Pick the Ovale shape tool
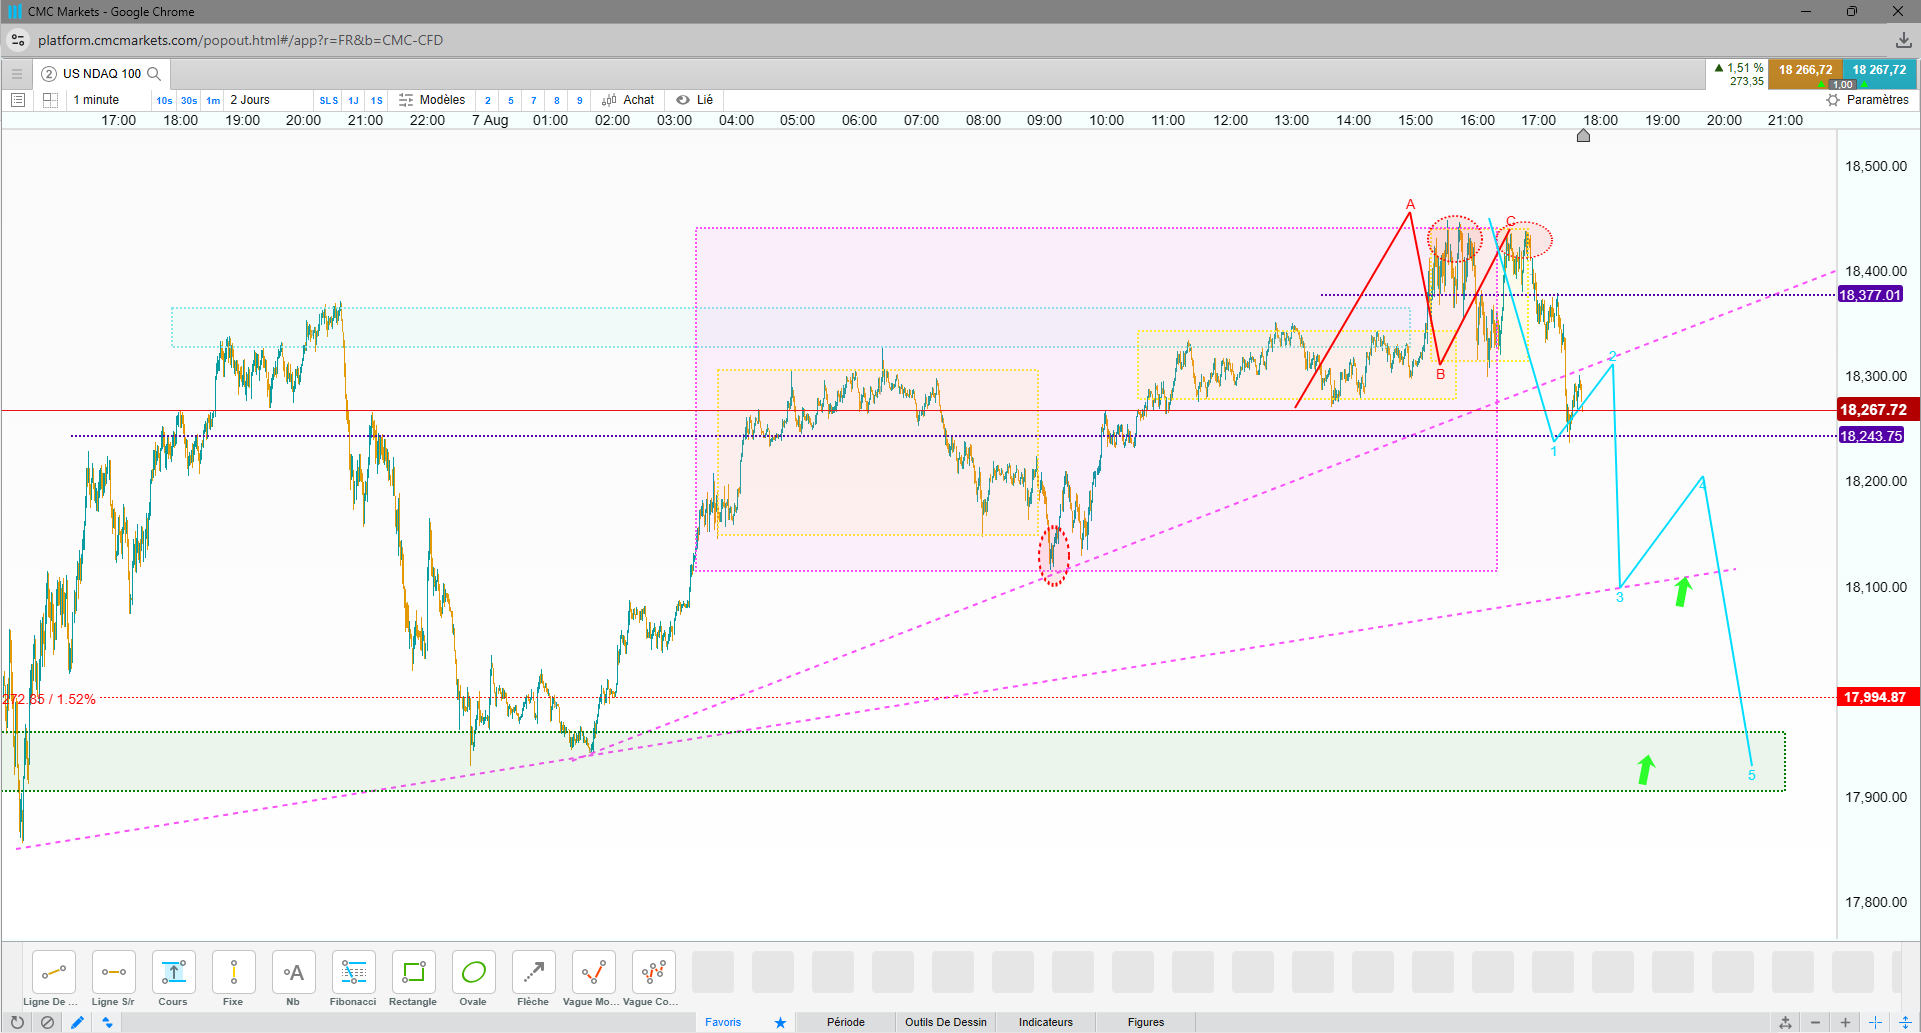The width and height of the screenshot is (1921, 1033). coord(473,978)
